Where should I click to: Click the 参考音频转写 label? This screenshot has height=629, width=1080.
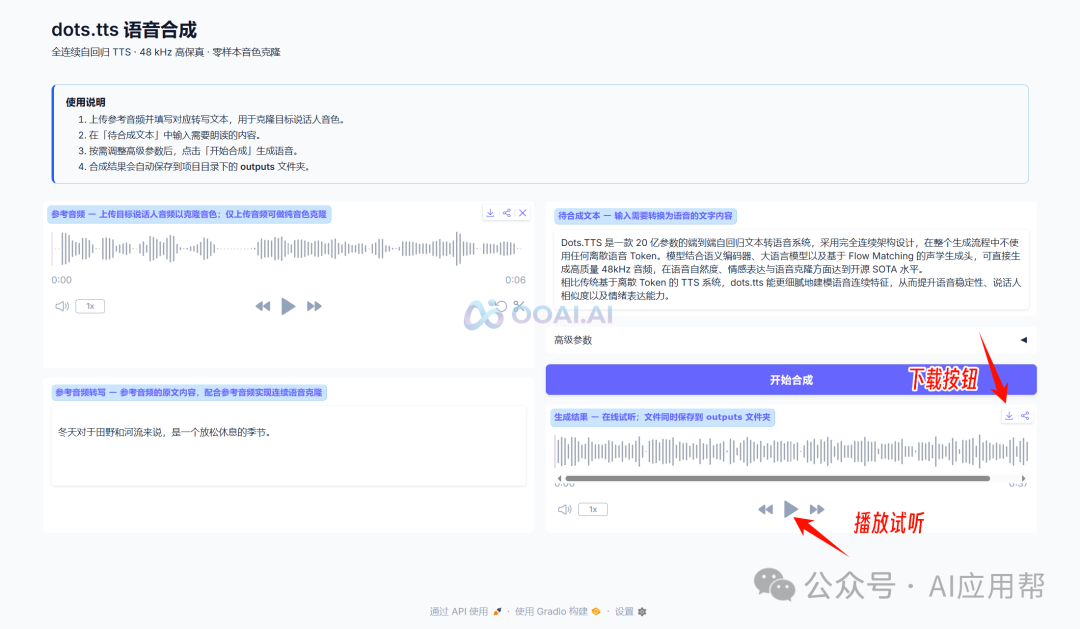(189, 392)
